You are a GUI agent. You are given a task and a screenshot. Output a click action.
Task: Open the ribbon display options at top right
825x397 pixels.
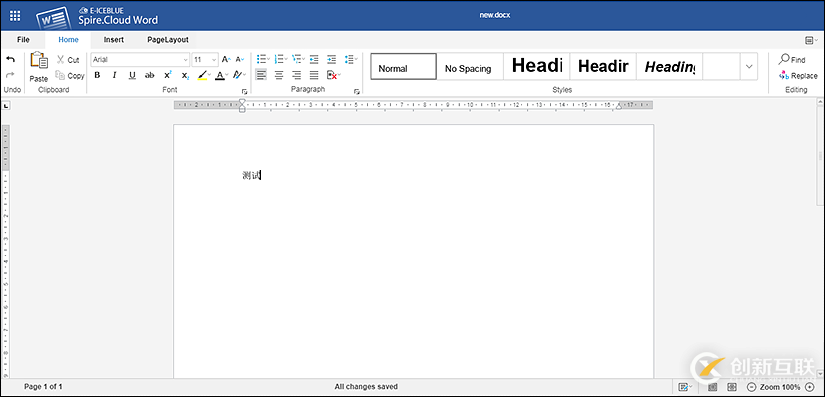tap(811, 40)
